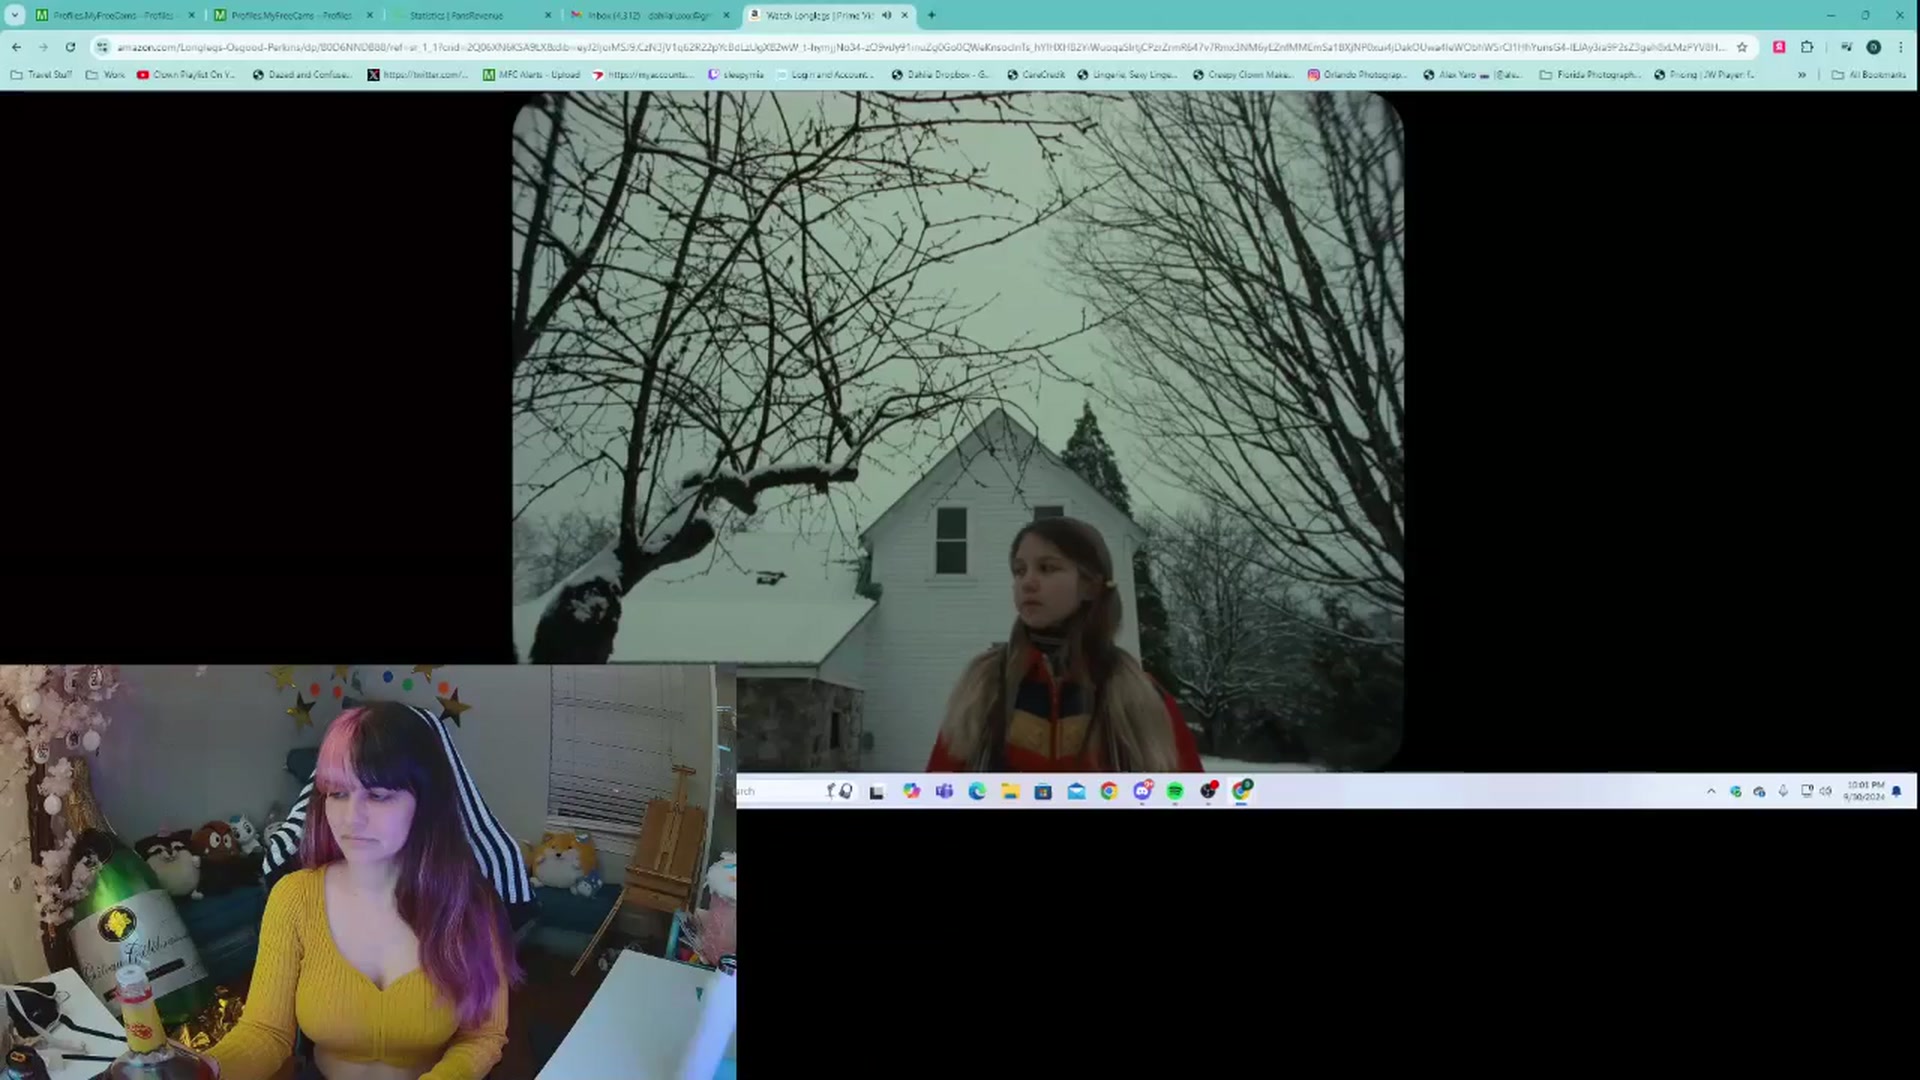1920x1080 pixels.
Task: Open the CareCredit bookmark
Action: pyautogui.click(x=1036, y=75)
